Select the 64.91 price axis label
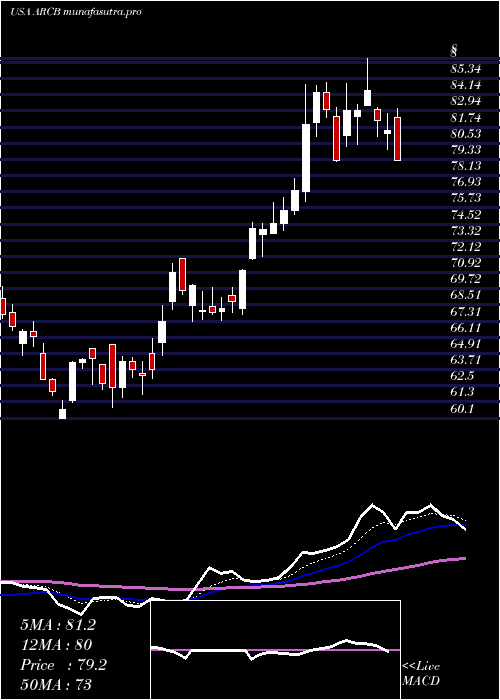Image resolution: width=500 pixels, height=700 pixels. [x=466, y=344]
